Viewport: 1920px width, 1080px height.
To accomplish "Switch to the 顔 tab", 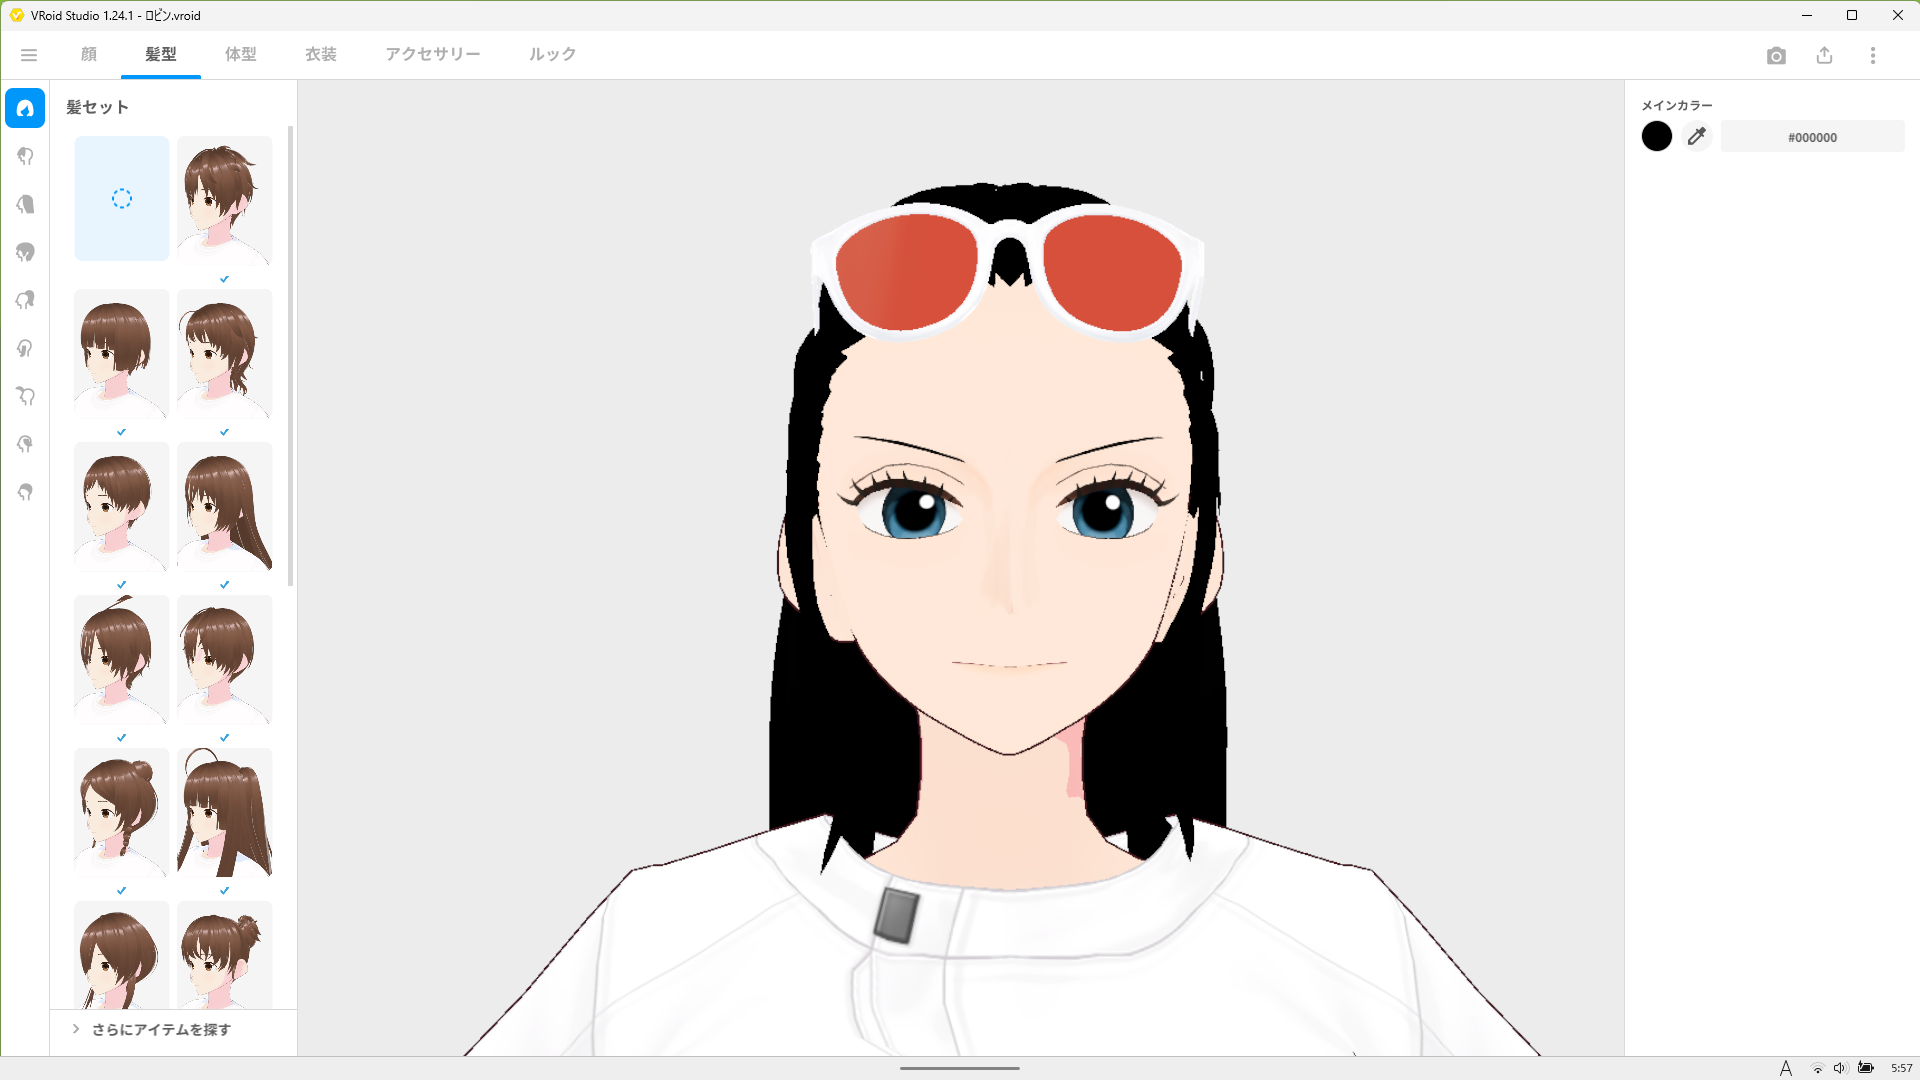I will [89, 54].
